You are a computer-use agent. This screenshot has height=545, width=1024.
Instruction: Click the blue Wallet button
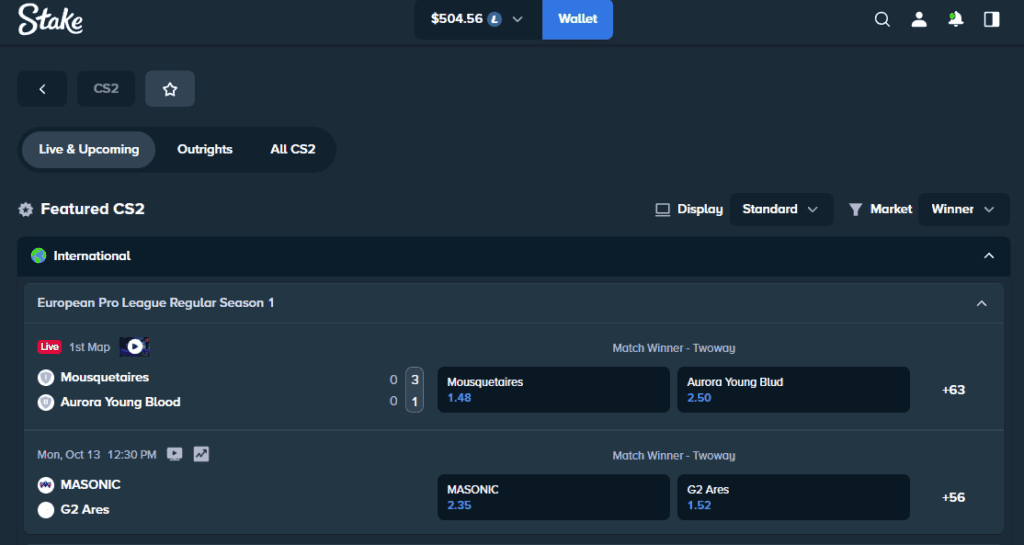(577, 19)
